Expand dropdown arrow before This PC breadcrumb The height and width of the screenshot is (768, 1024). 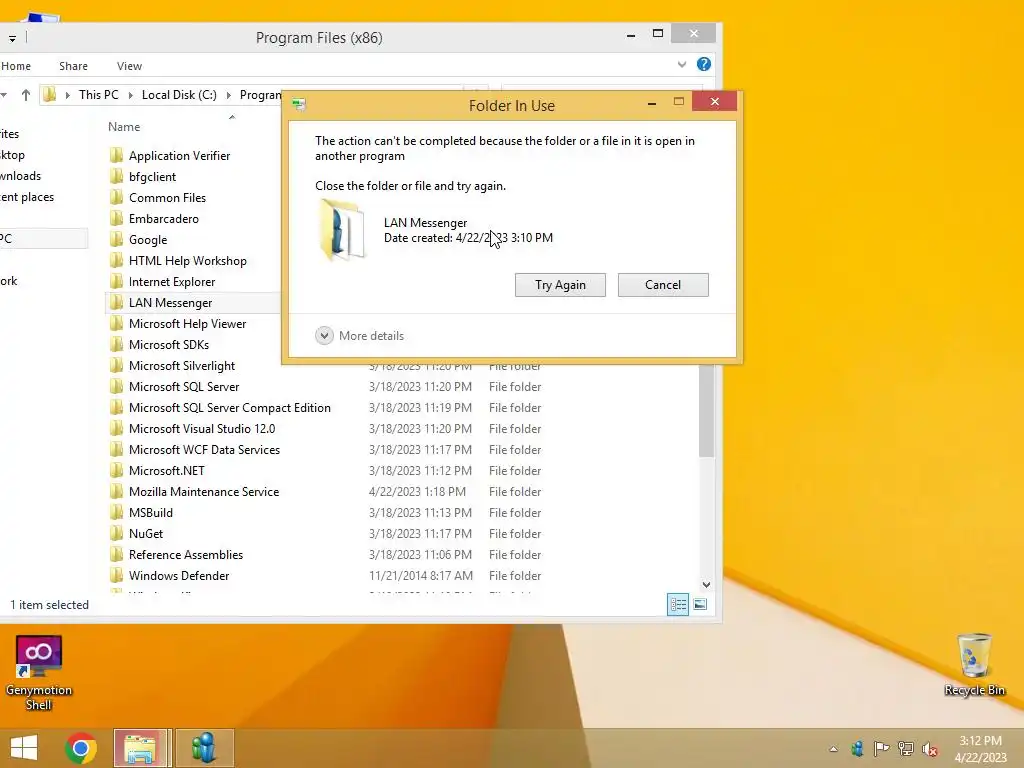pos(67,95)
